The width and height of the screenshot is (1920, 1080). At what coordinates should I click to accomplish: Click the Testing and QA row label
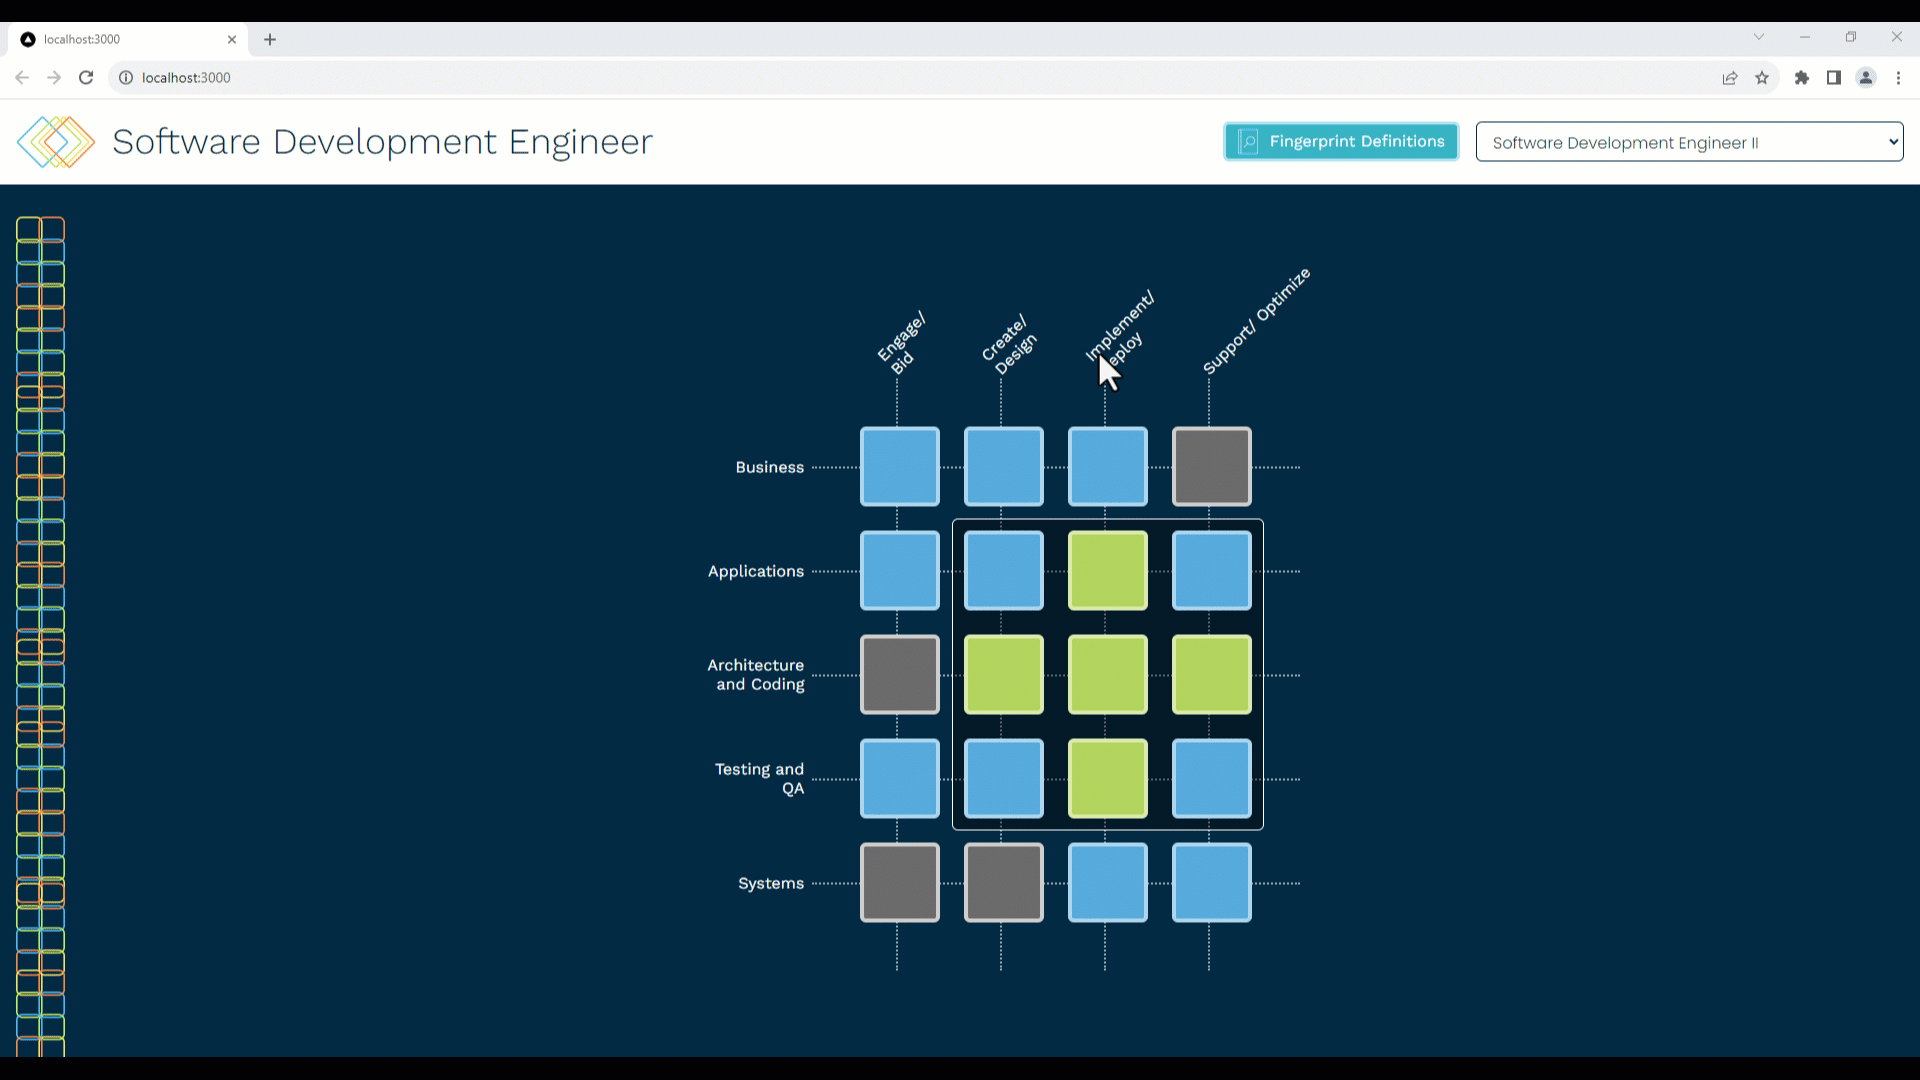pos(759,778)
